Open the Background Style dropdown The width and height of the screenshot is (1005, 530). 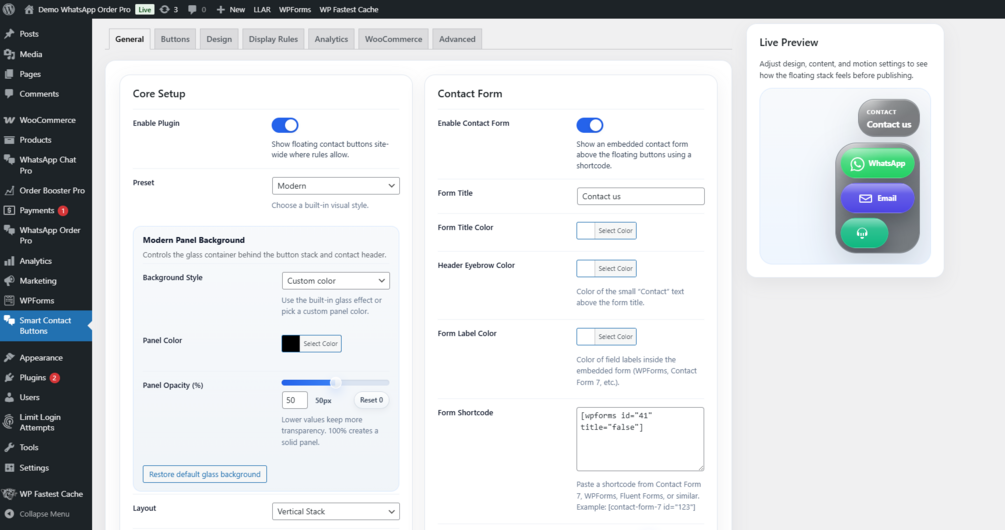coord(335,281)
